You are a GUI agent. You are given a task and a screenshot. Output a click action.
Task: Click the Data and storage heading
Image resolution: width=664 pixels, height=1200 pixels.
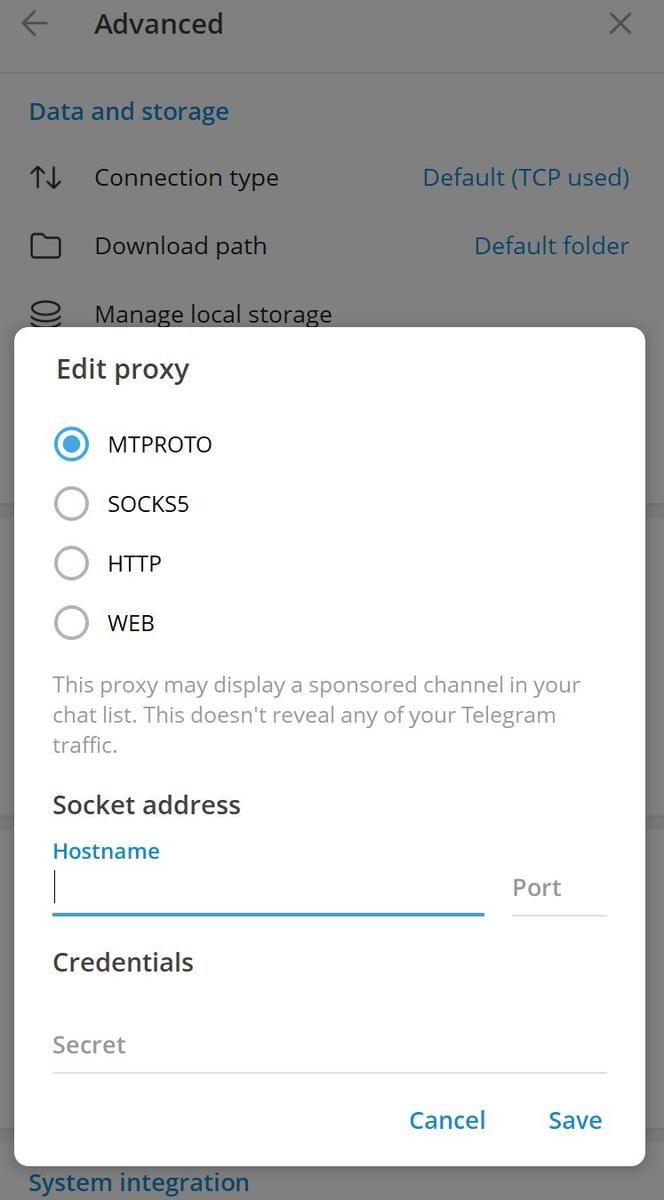point(129,111)
